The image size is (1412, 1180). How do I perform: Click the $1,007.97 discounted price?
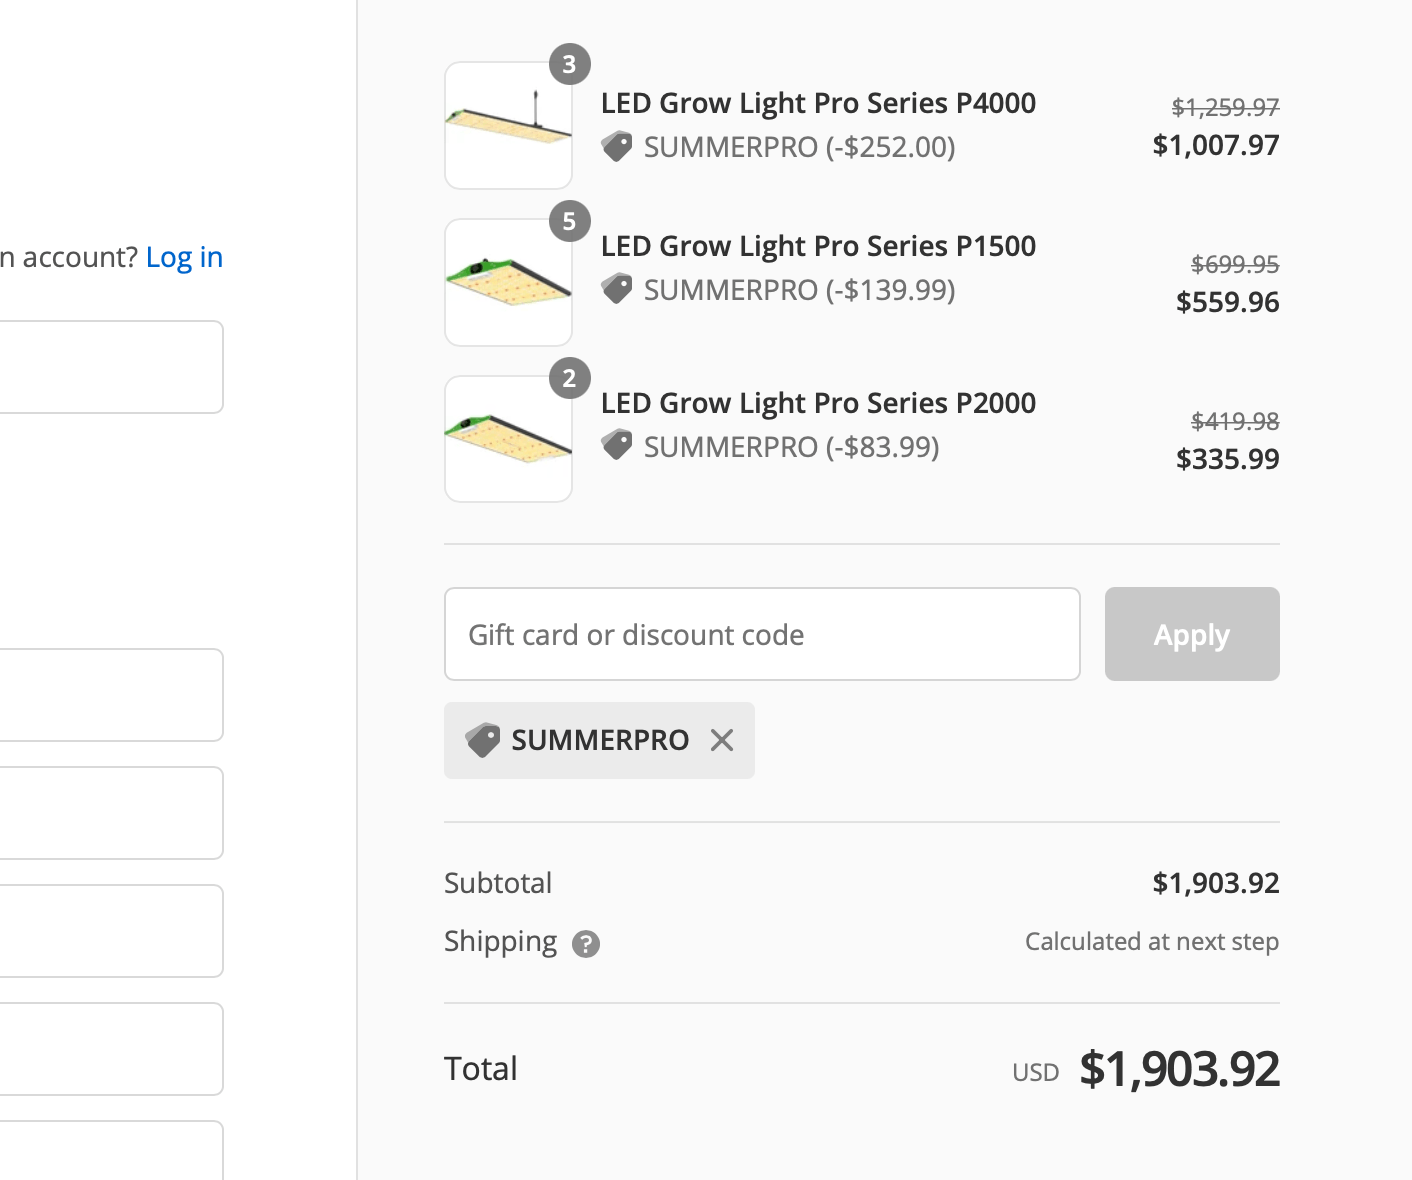[x=1216, y=146]
